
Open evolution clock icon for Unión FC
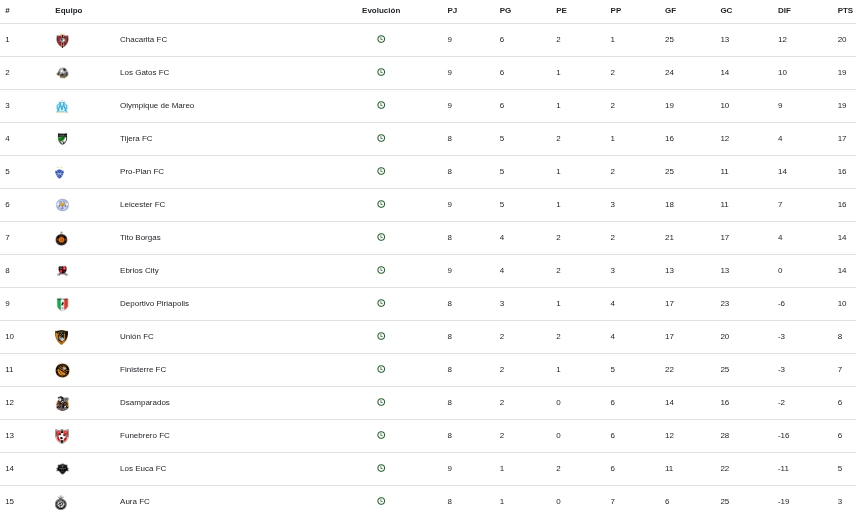[381, 336]
